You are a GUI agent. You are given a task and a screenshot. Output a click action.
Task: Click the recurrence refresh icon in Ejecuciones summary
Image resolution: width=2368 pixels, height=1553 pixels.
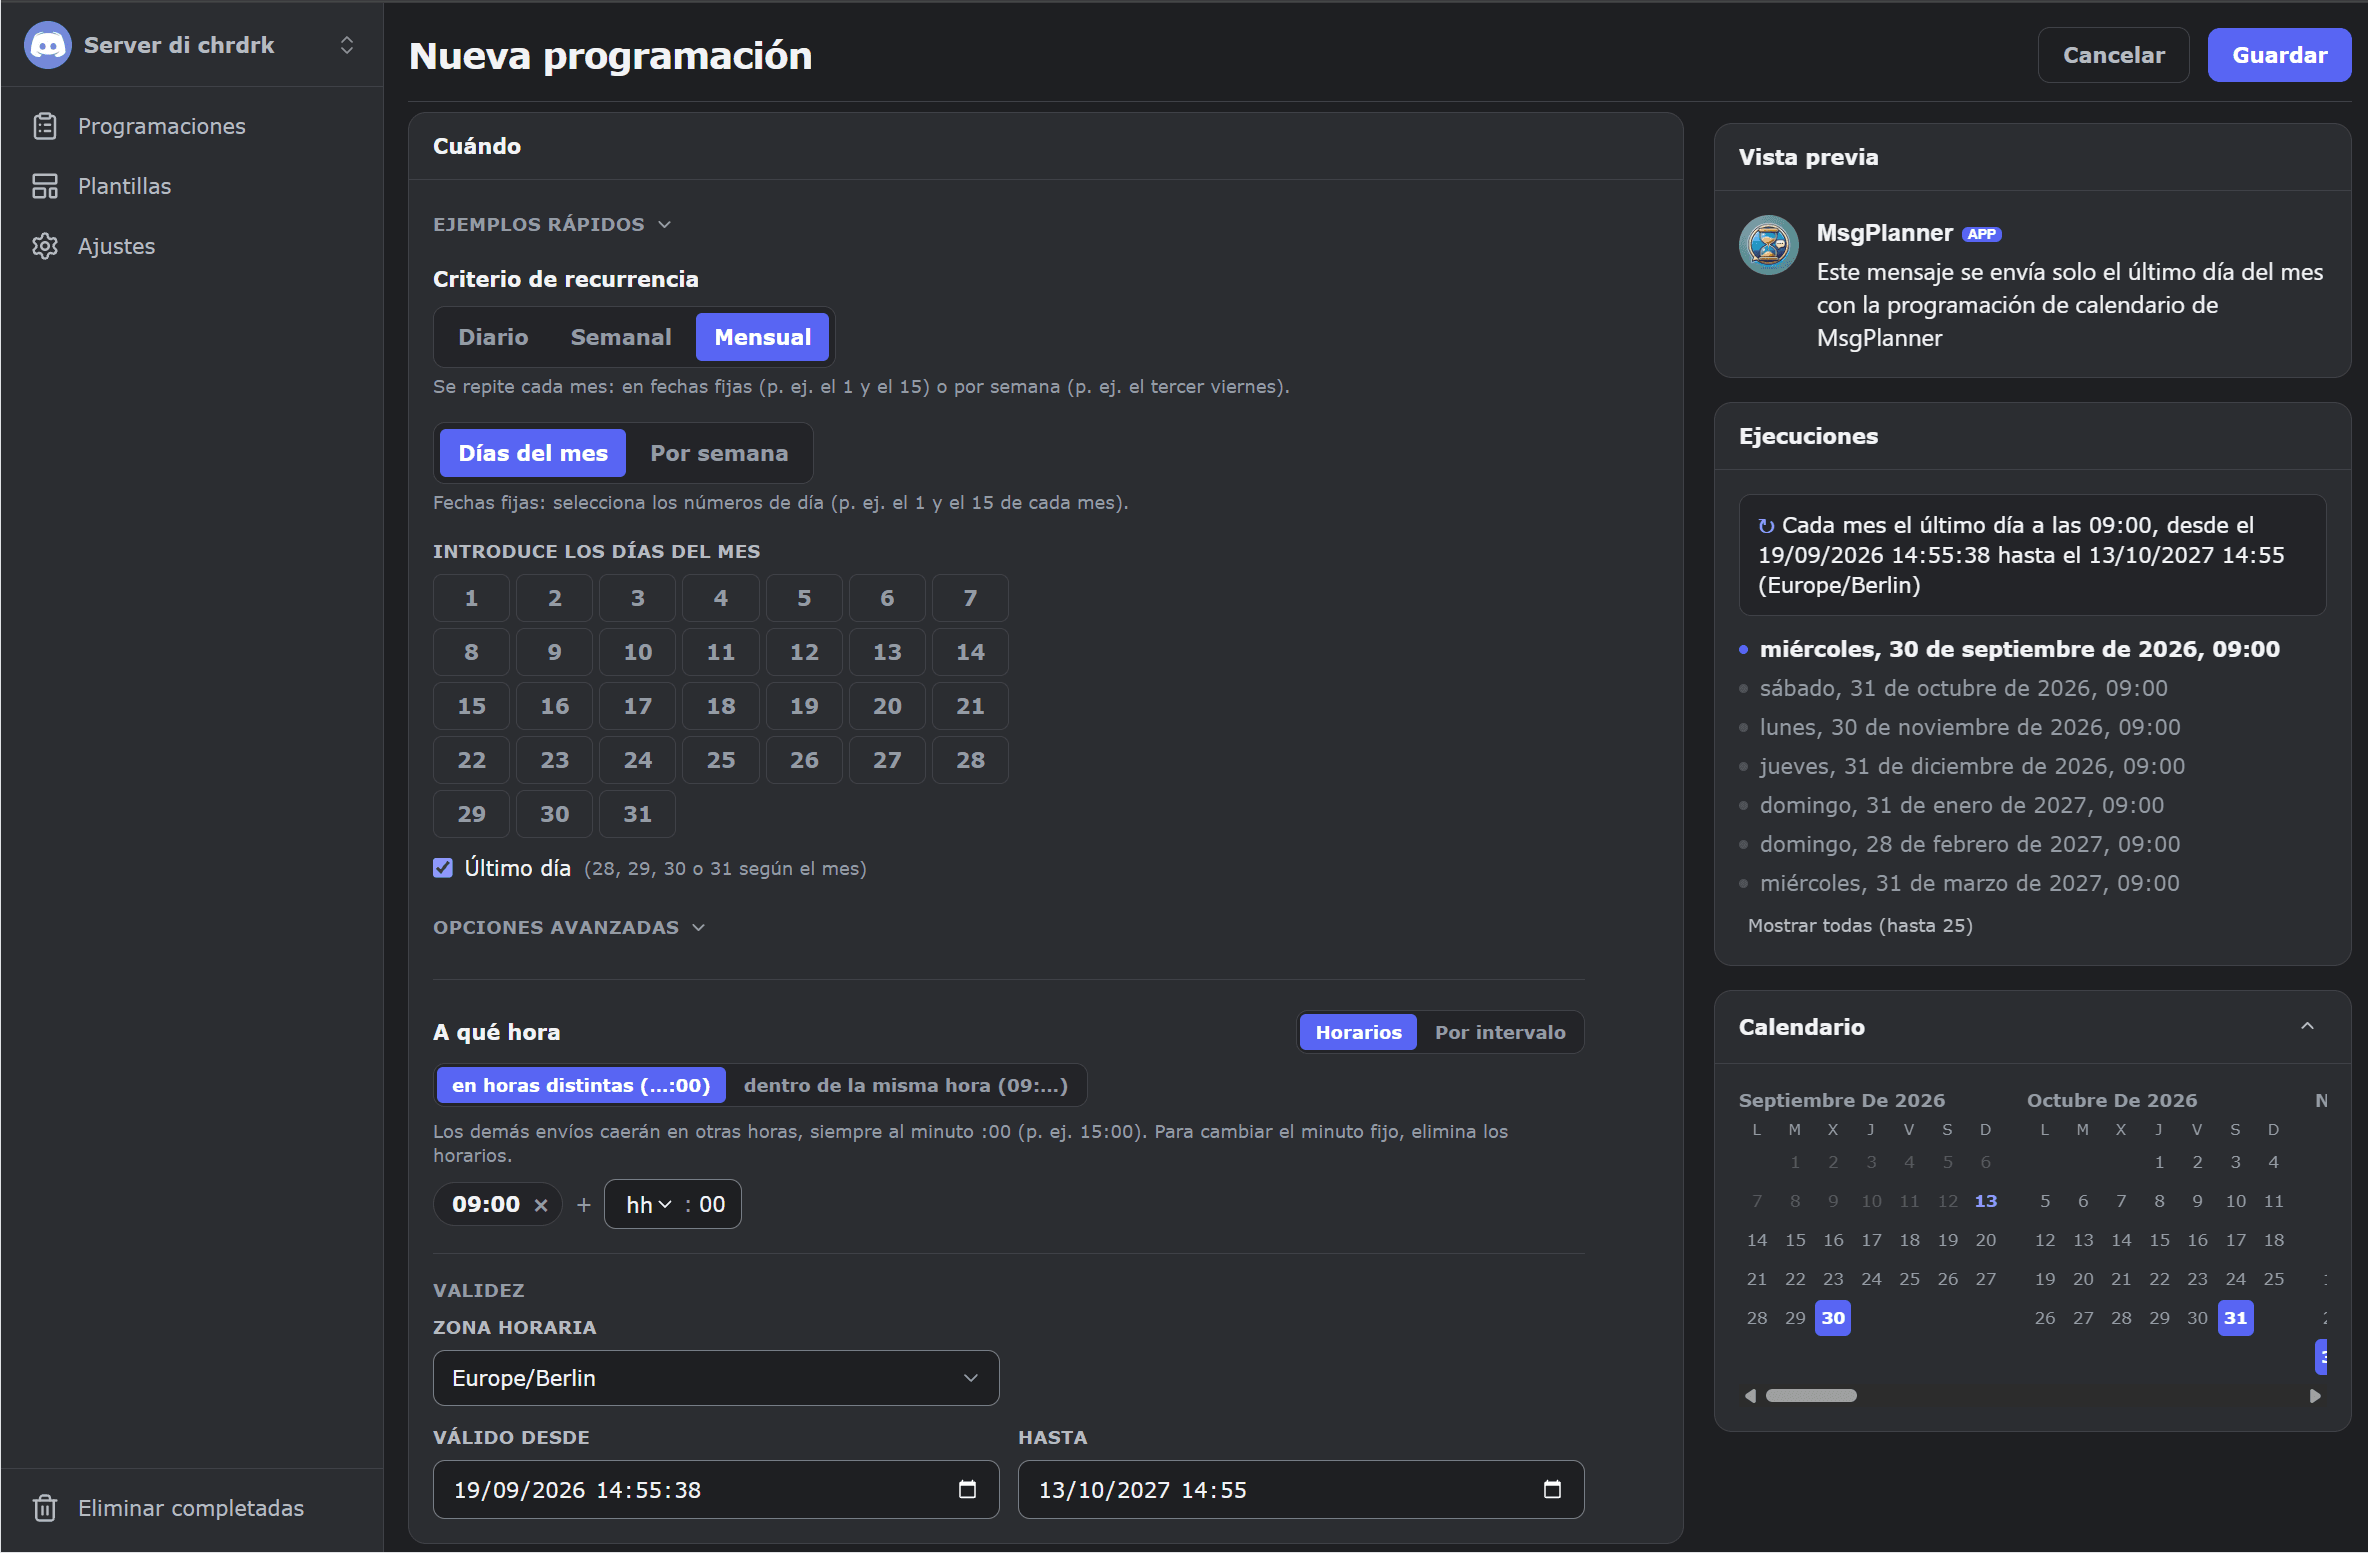pos(1767,526)
